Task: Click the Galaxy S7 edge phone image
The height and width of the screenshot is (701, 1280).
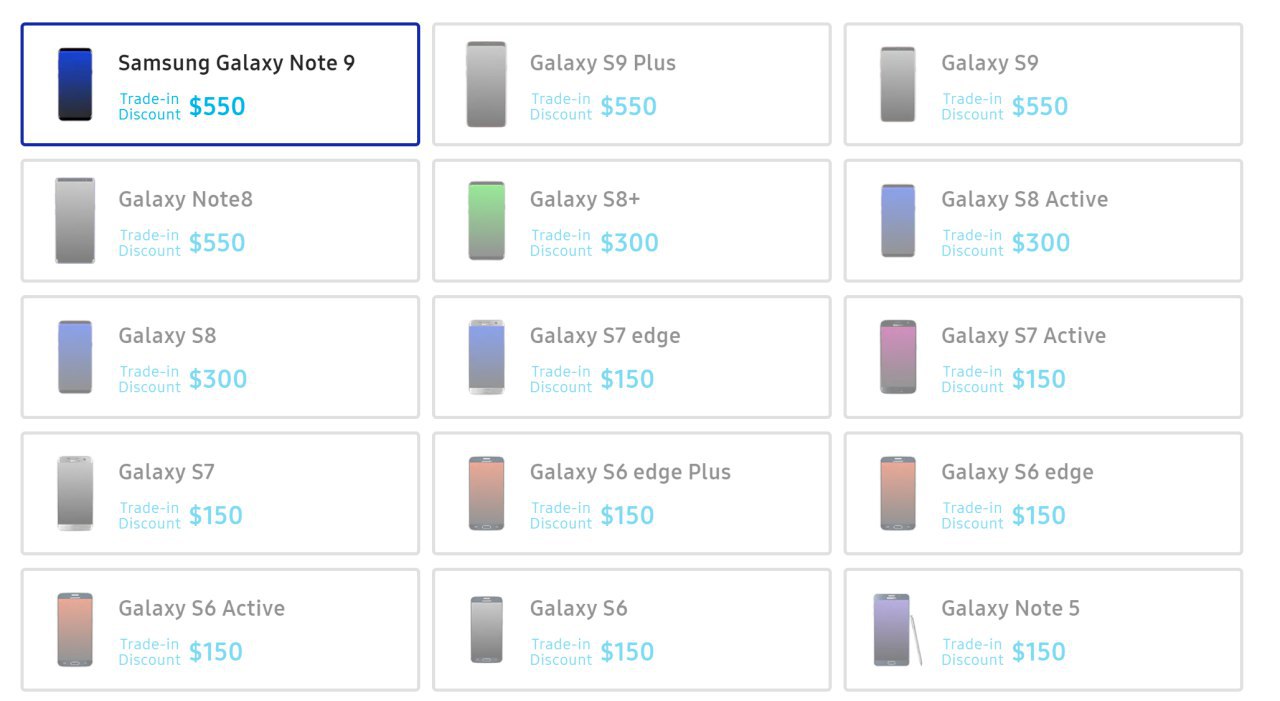Action: pyautogui.click(x=486, y=357)
